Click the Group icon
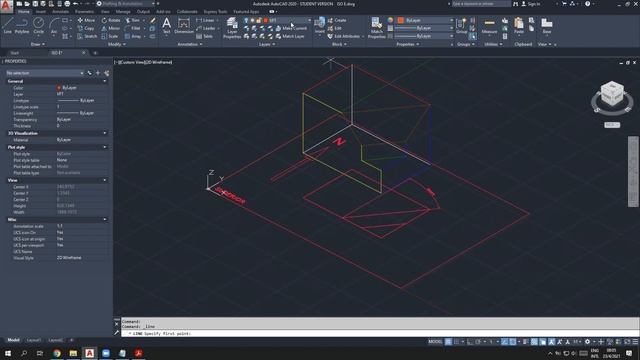 (x=461, y=25)
